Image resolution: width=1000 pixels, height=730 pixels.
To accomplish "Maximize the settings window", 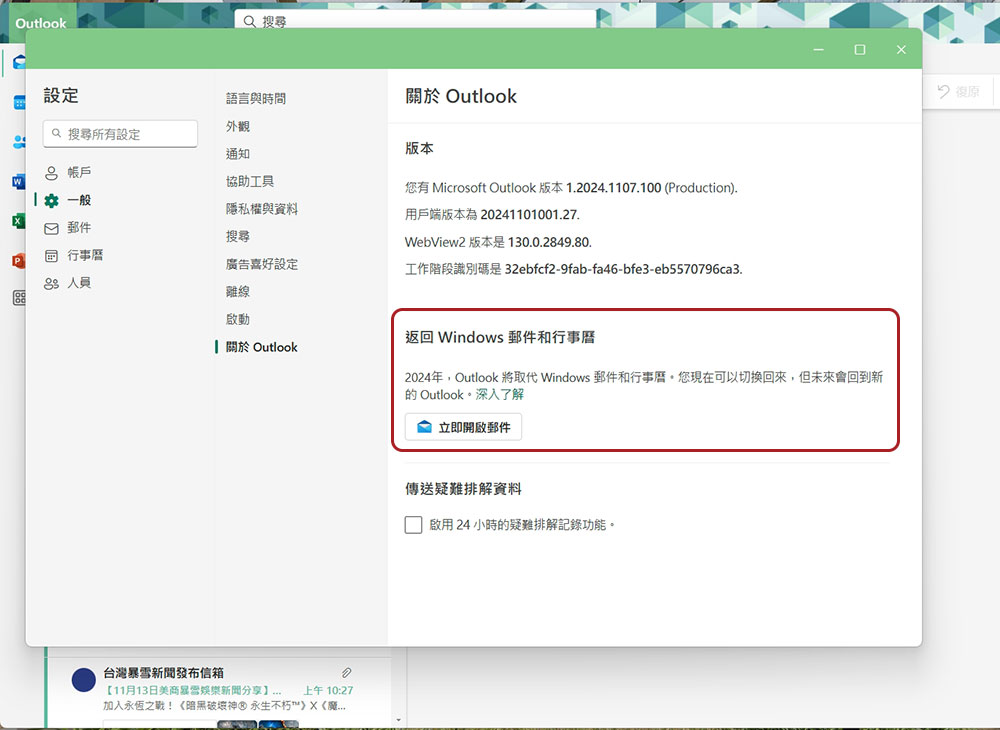I will pyautogui.click(x=860, y=49).
